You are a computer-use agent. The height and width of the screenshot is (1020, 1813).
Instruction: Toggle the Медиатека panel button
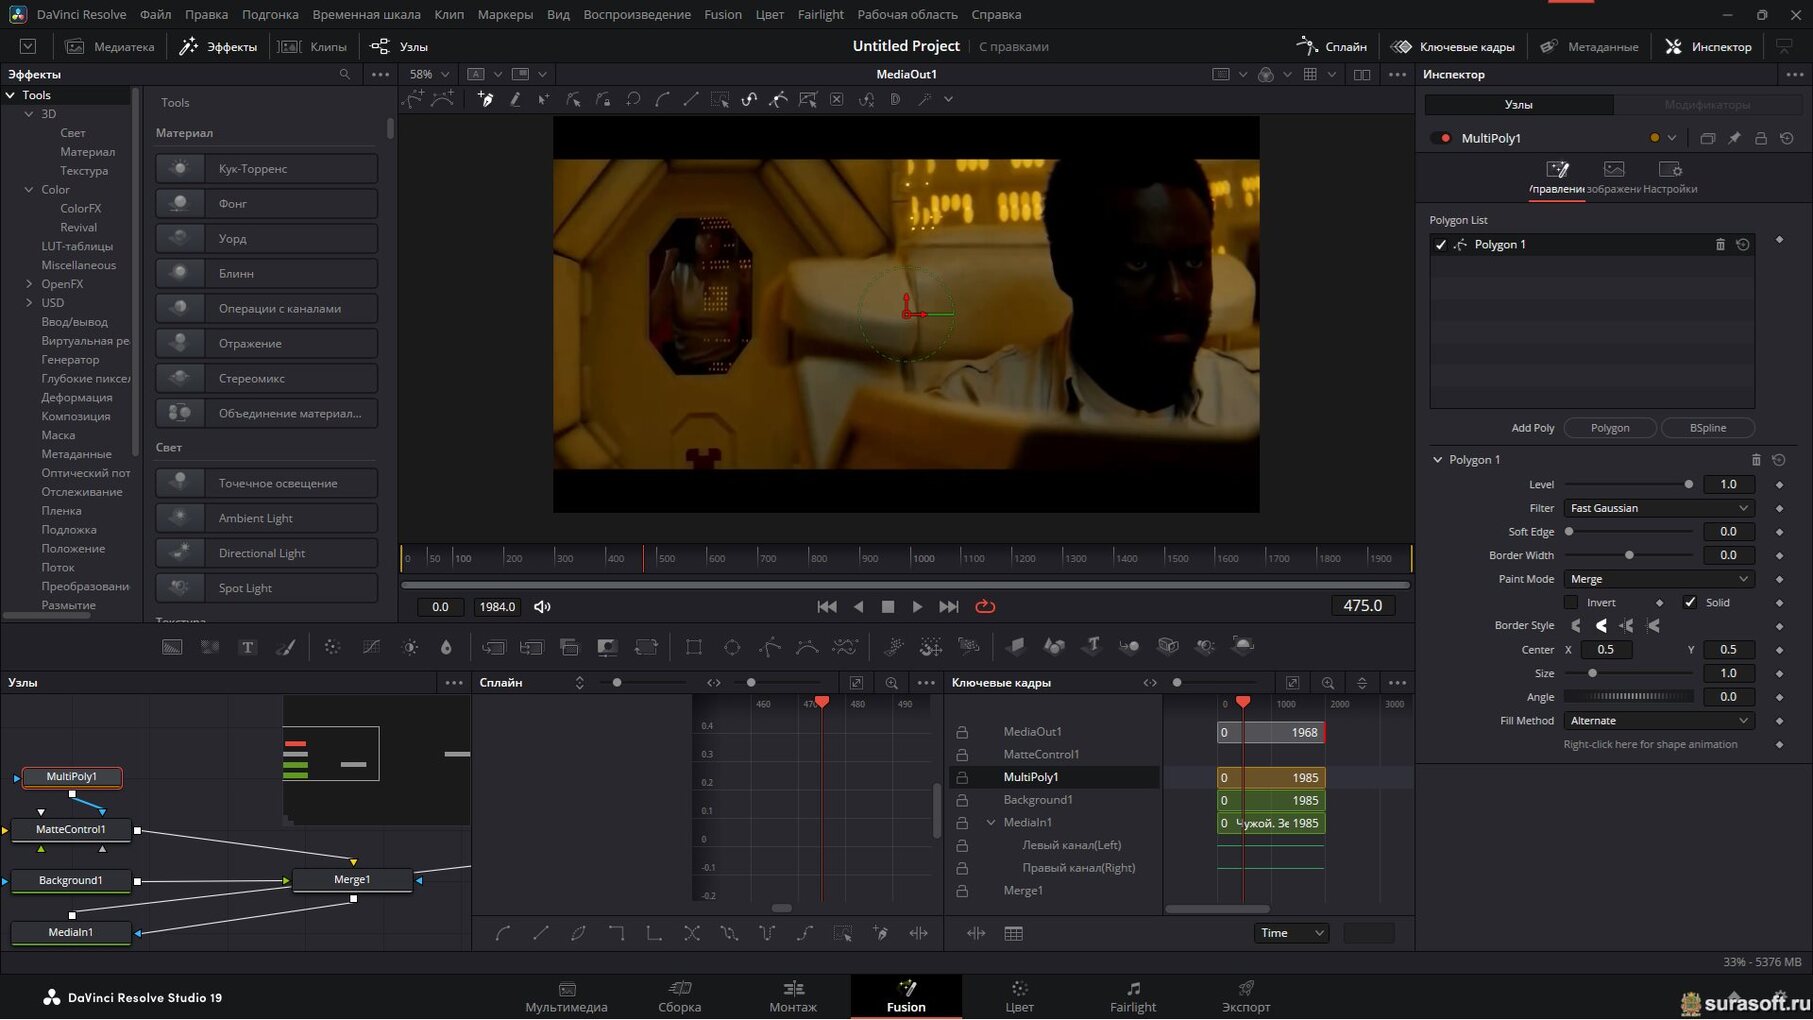pos(110,46)
